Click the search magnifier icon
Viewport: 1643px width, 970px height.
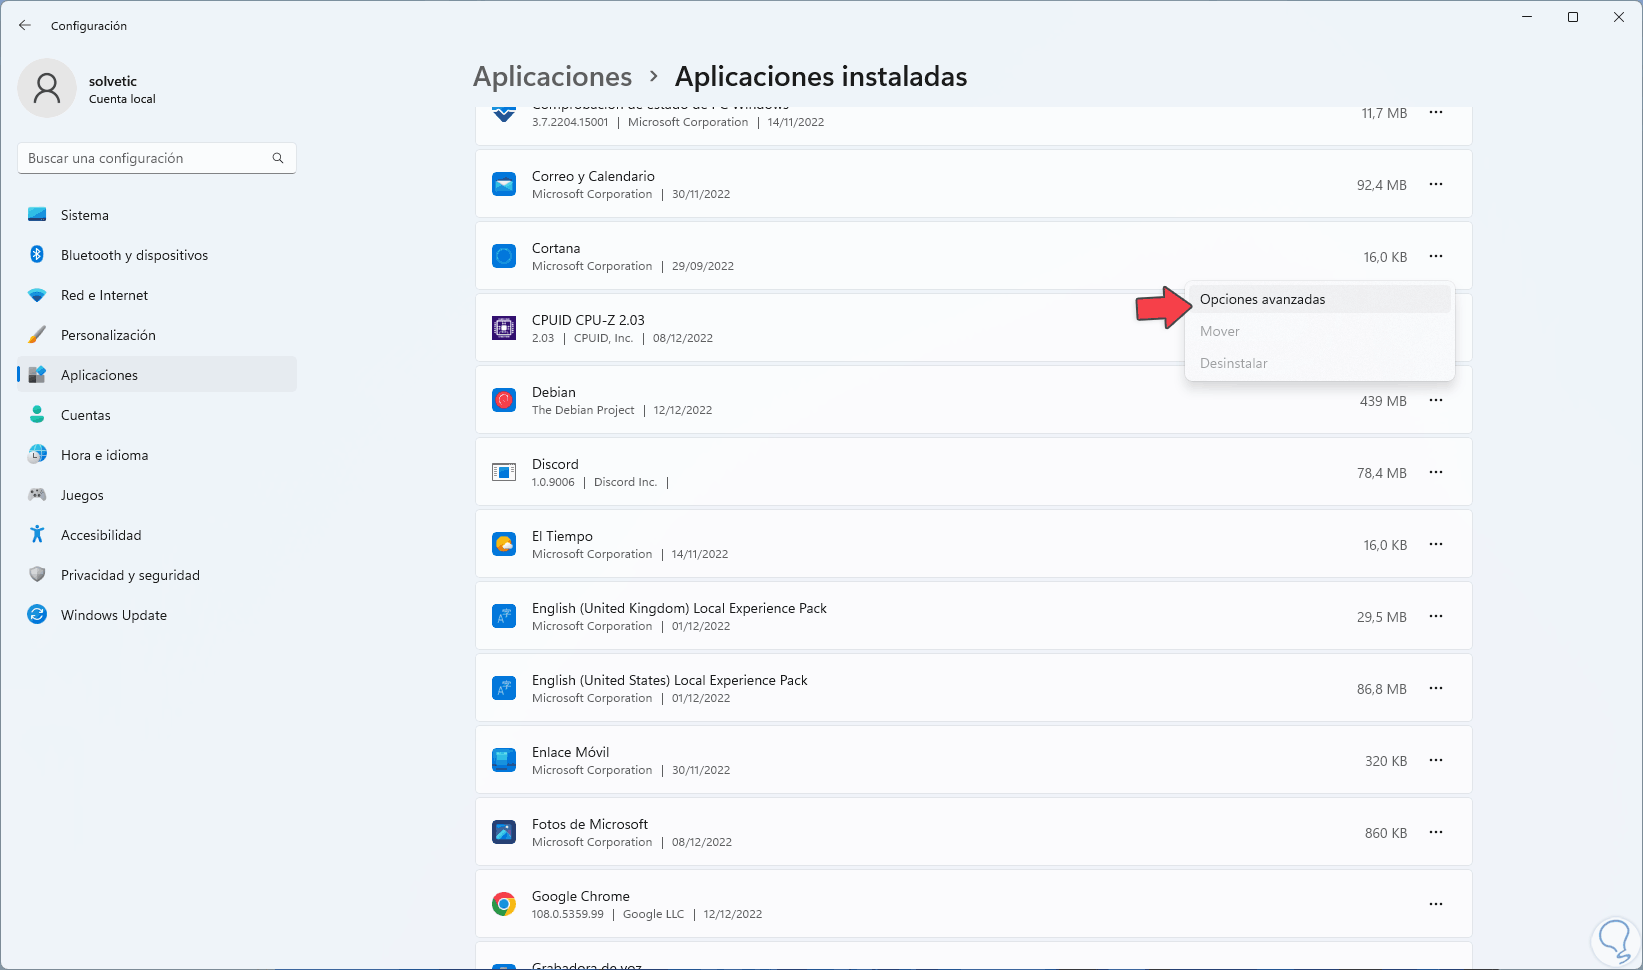point(278,158)
